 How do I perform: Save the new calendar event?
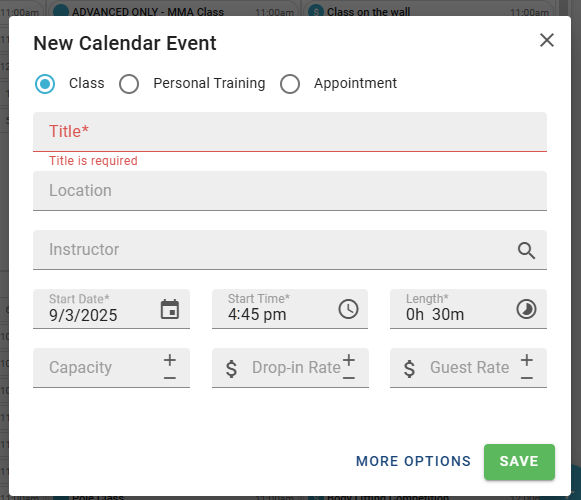tap(519, 462)
